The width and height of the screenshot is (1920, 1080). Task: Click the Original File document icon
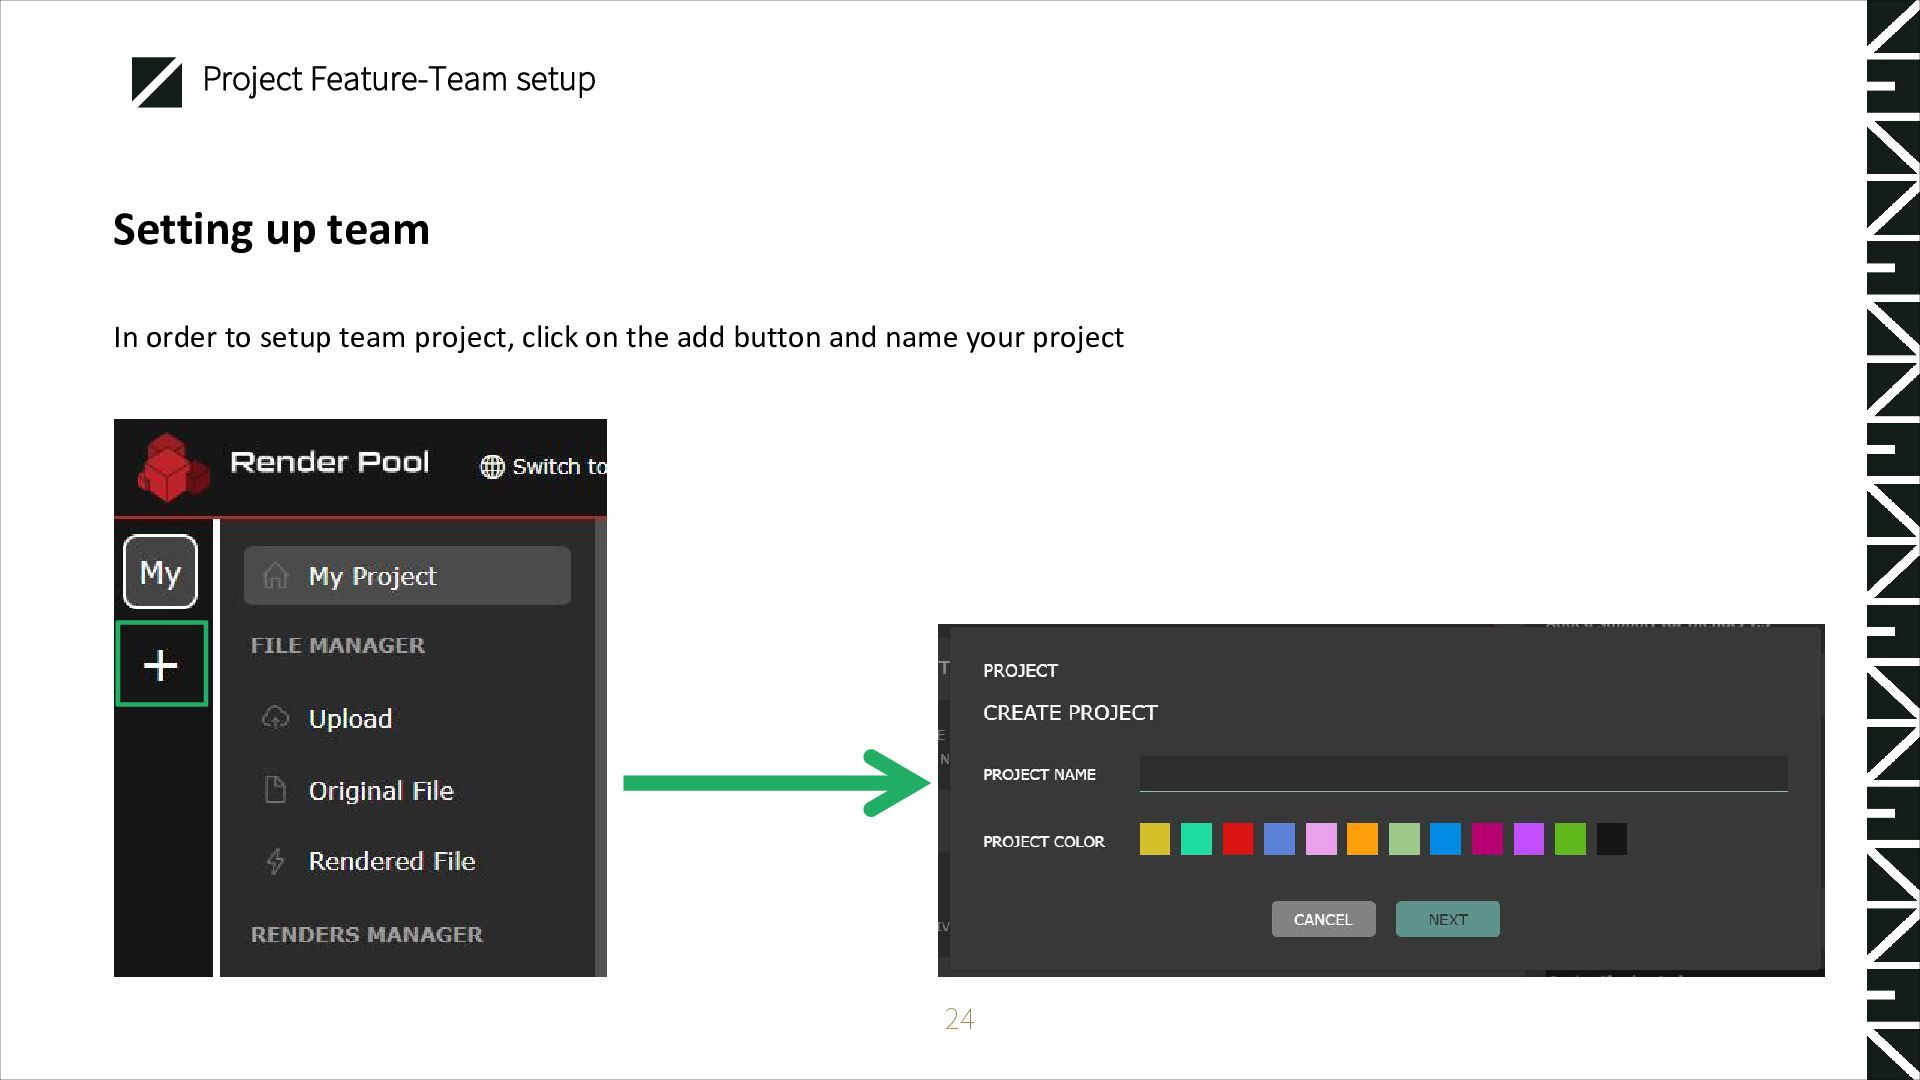[x=275, y=790]
